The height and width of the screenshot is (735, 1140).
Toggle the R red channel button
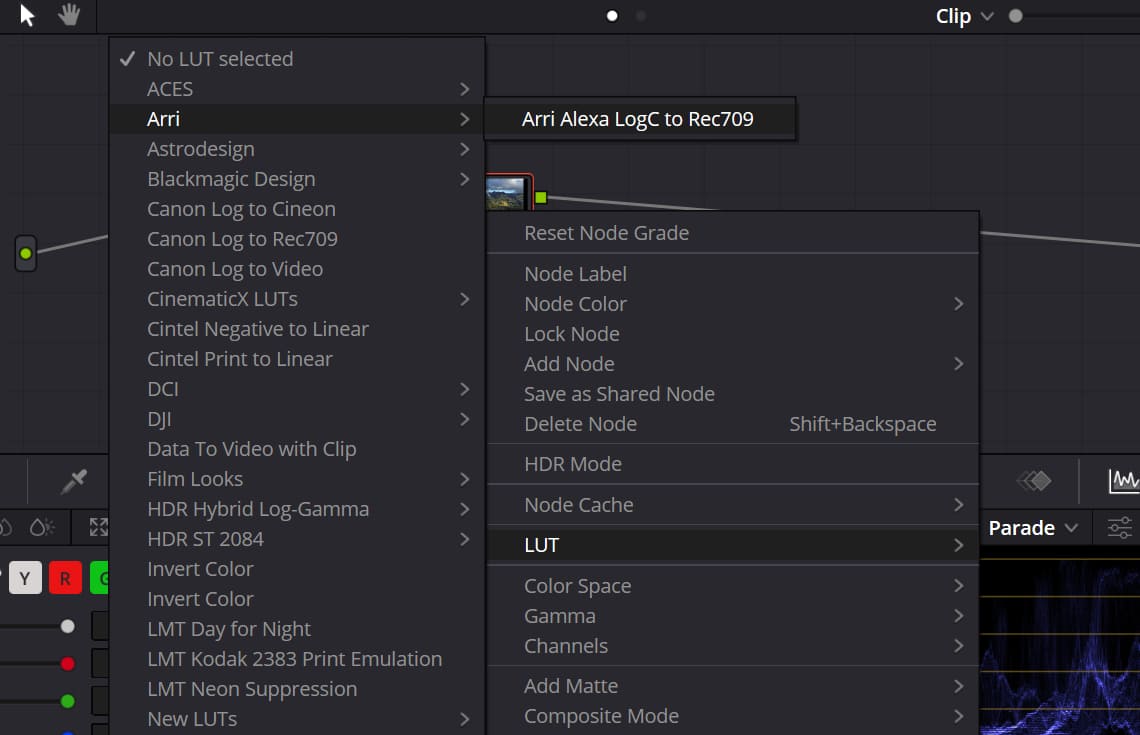tap(65, 577)
